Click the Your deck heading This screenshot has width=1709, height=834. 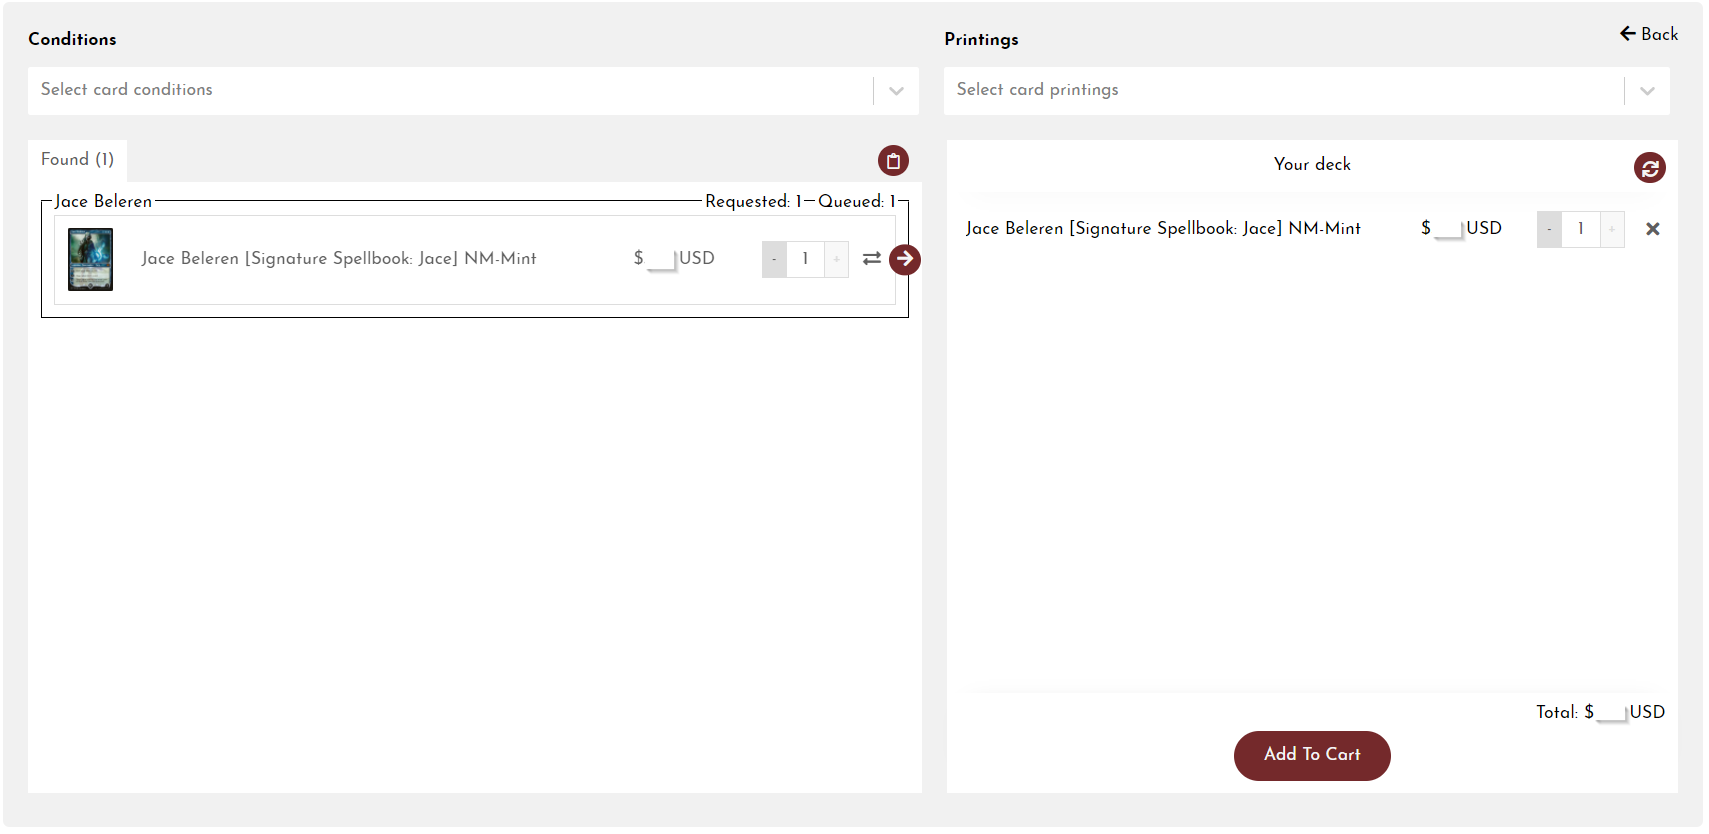click(x=1312, y=164)
